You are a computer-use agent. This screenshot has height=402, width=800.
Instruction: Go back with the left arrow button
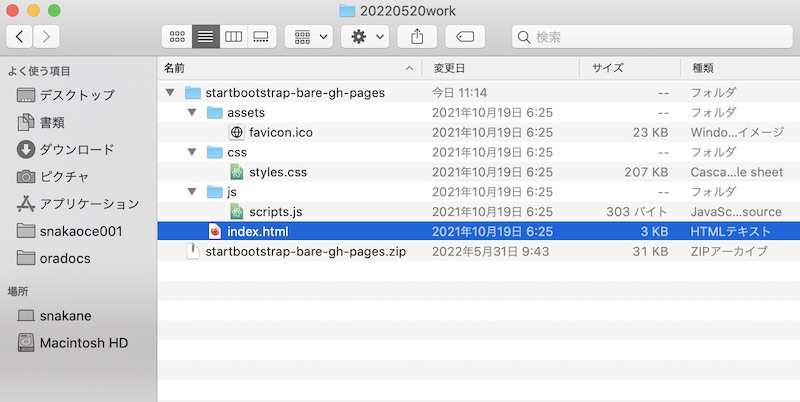20,37
